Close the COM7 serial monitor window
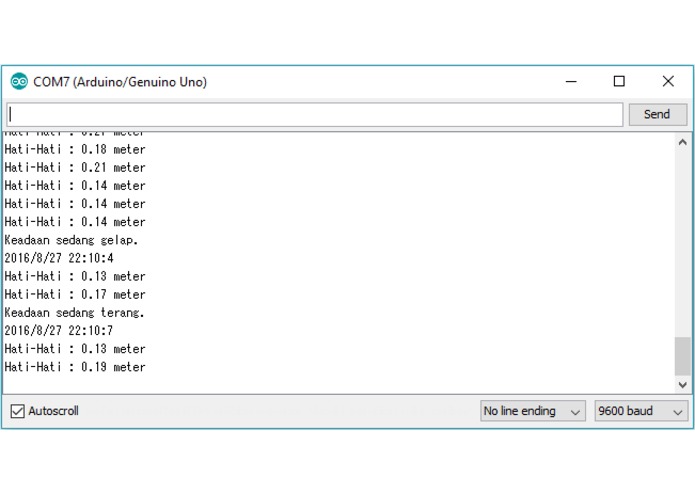 [x=668, y=82]
